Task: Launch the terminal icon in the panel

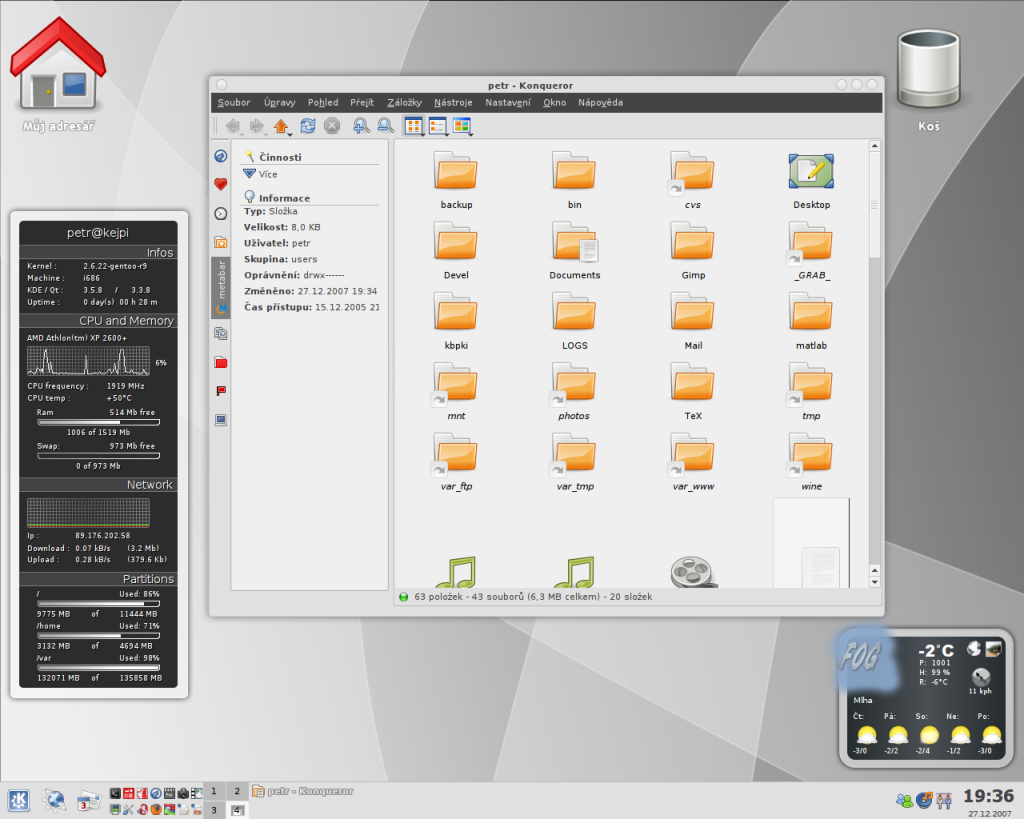Action: pos(115,794)
